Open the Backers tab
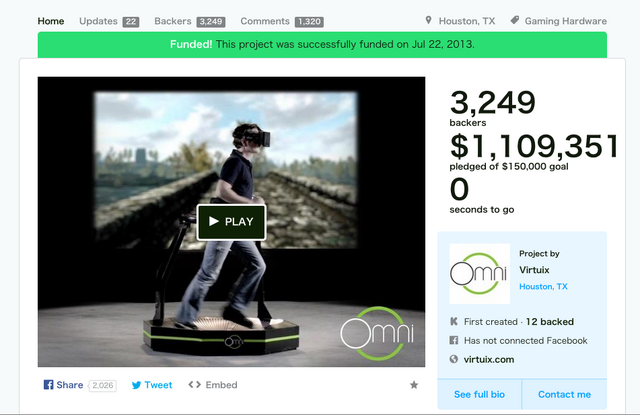Screen dimensions: 640x415 (190, 21)
